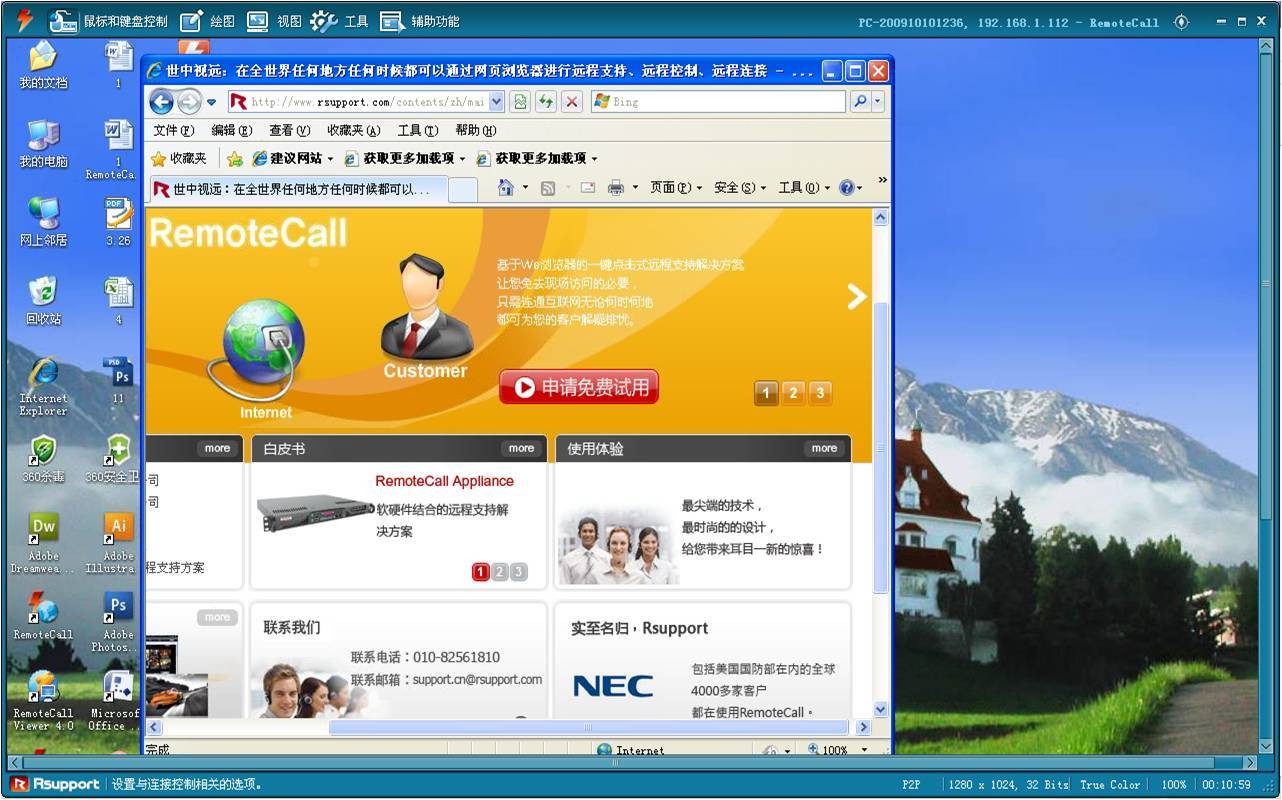Go to next banner with right arrow
This screenshot has width=1282, height=800.
(x=857, y=295)
